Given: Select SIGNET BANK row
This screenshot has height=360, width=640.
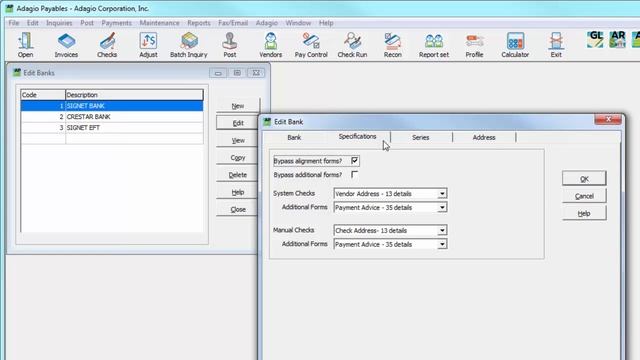Looking at the screenshot, I should [112, 106].
